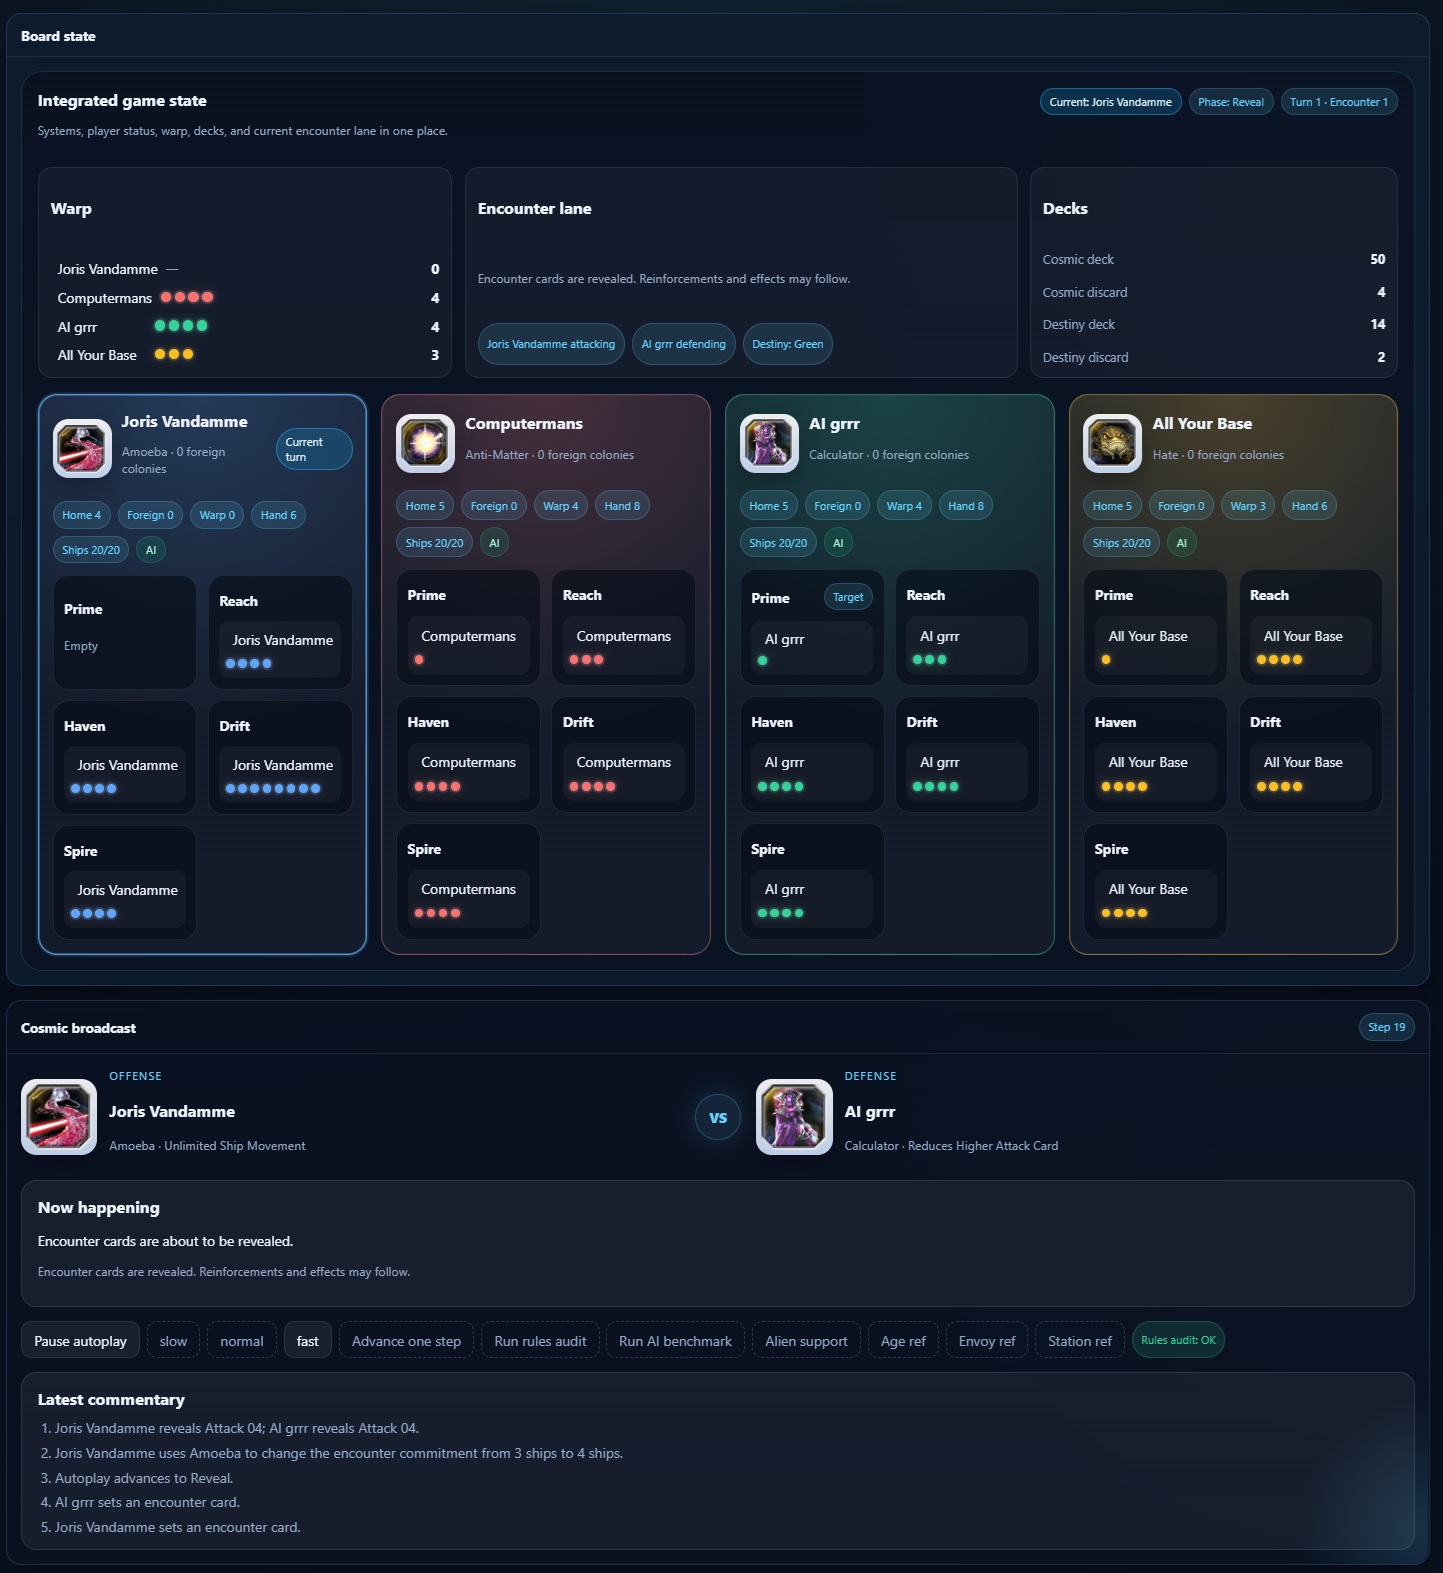Open the Age ref panel
The height and width of the screenshot is (1573, 1443).
(903, 1341)
